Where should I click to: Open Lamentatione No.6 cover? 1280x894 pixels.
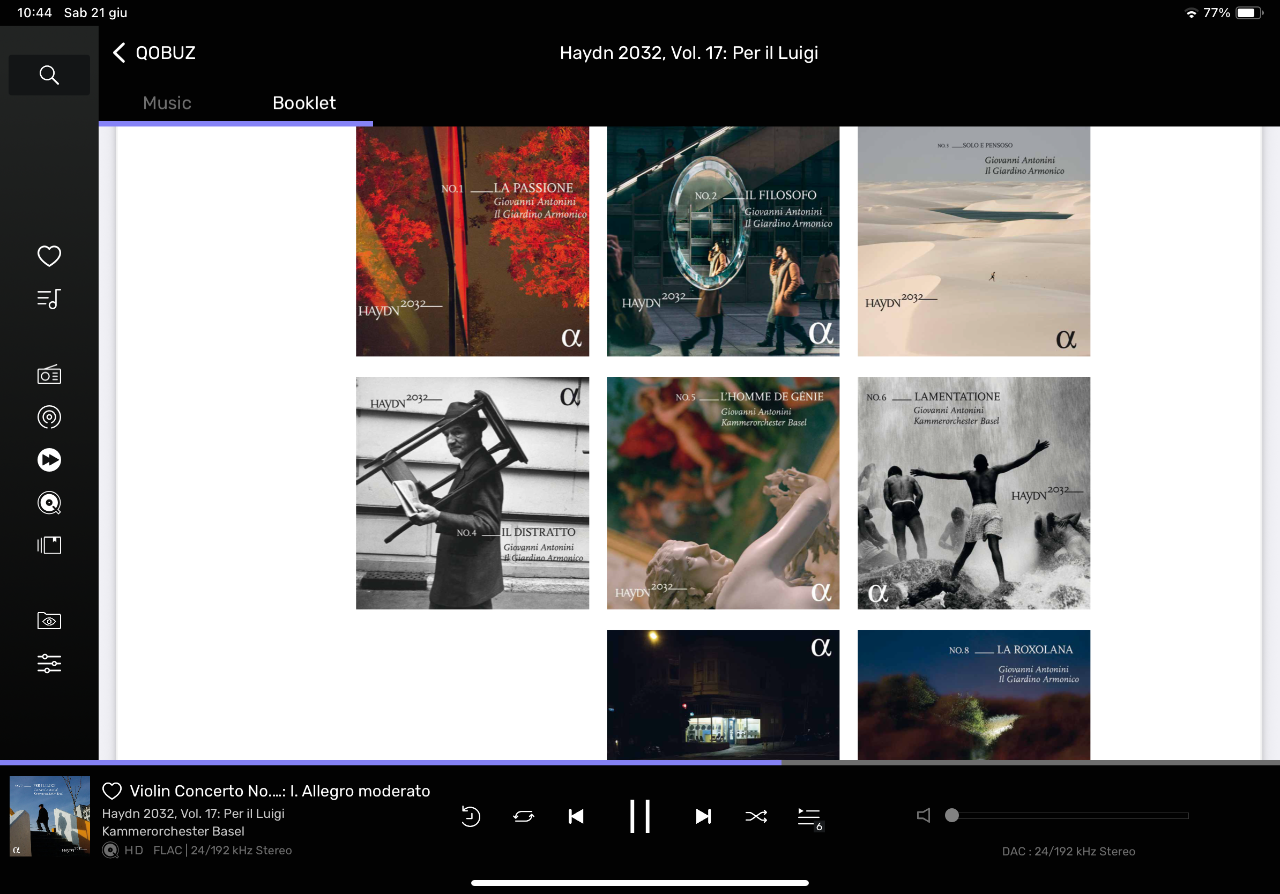(974, 493)
